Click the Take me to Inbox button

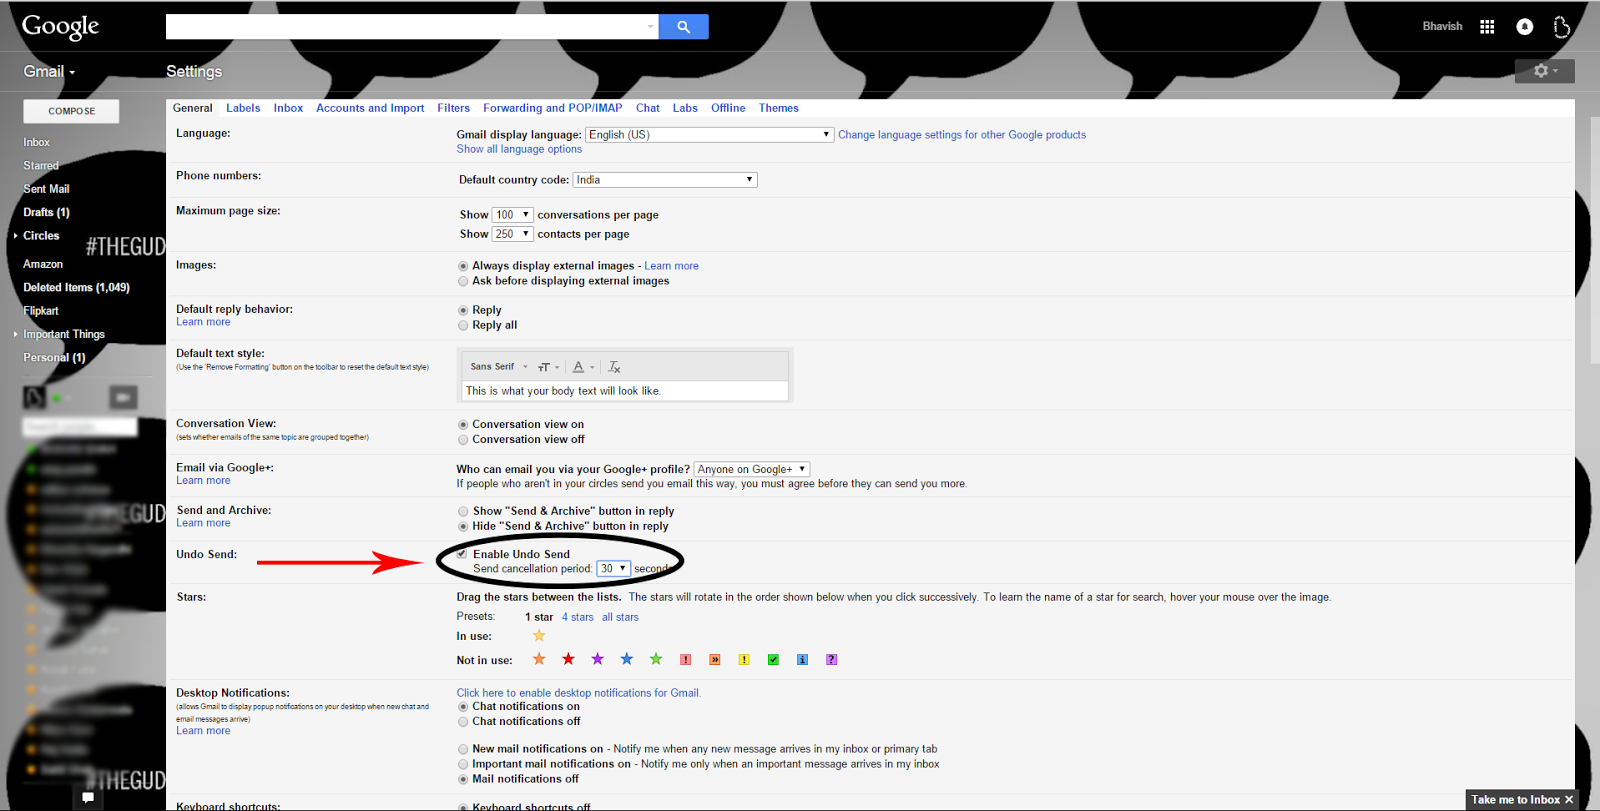(1515, 800)
